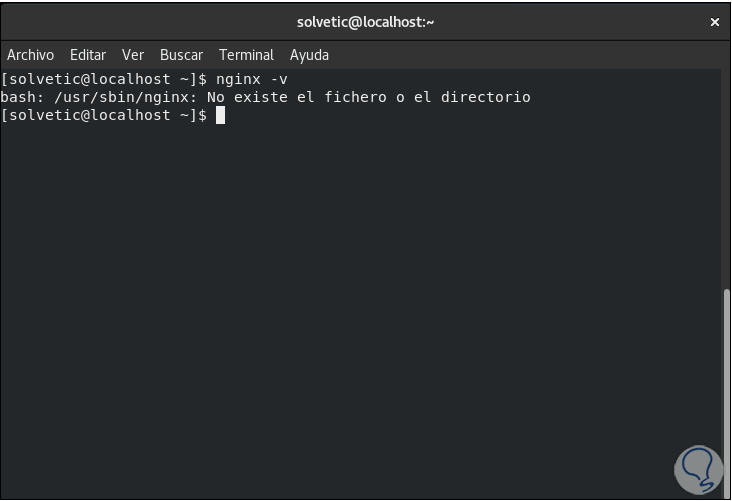The width and height of the screenshot is (732, 501).
Task: Click the first [solvetic@localhost ~]$ prompt
Action: pyautogui.click(x=104, y=79)
